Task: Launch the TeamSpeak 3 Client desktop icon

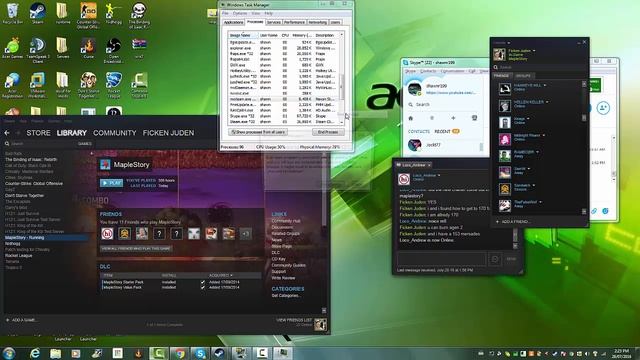Action: pos(38,50)
